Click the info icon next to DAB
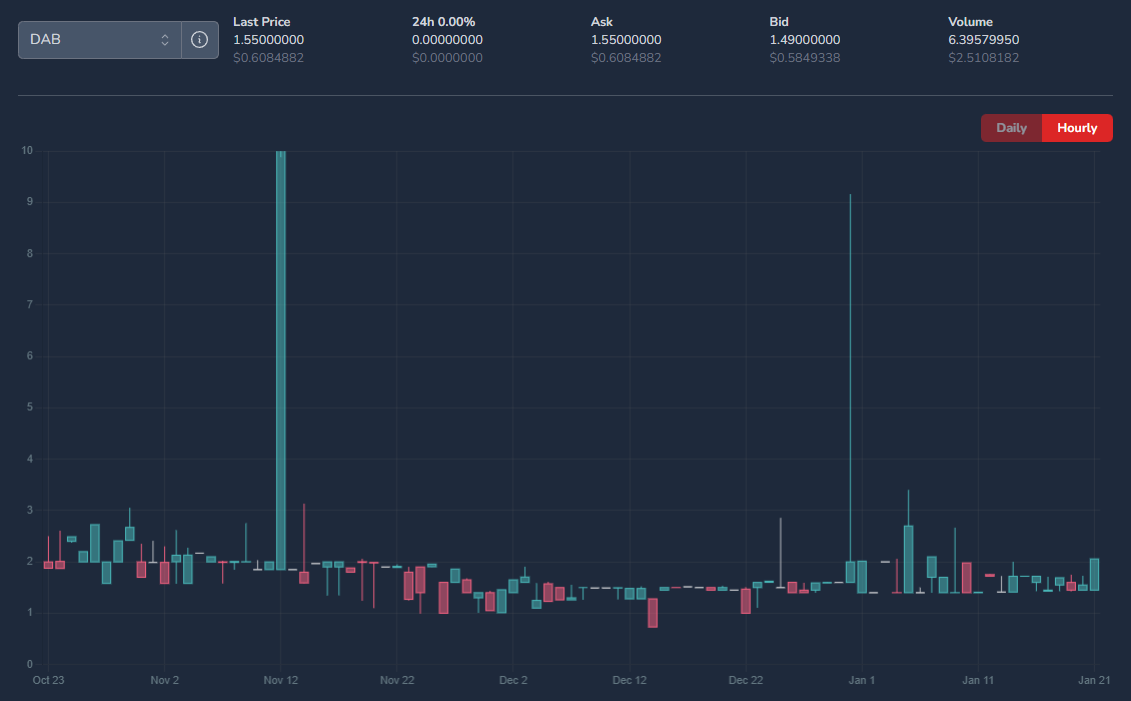 click(x=200, y=40)
